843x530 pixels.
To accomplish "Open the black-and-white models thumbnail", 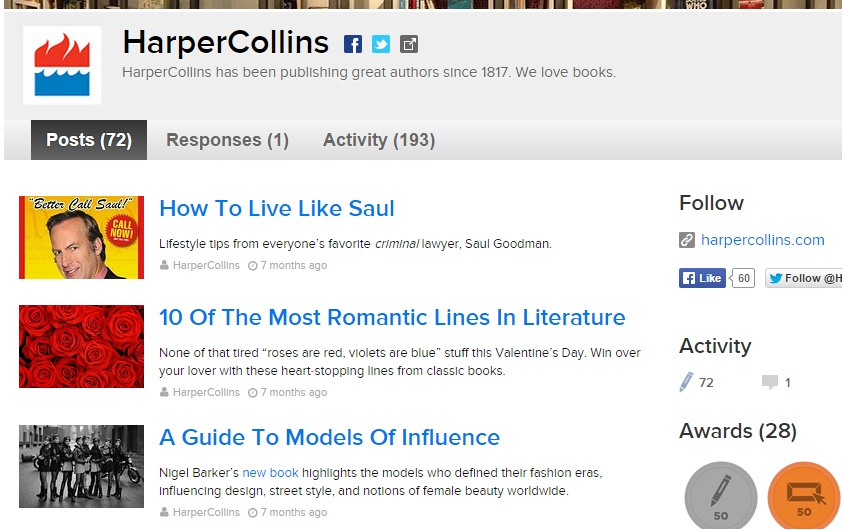I will [x=81, y=467].
